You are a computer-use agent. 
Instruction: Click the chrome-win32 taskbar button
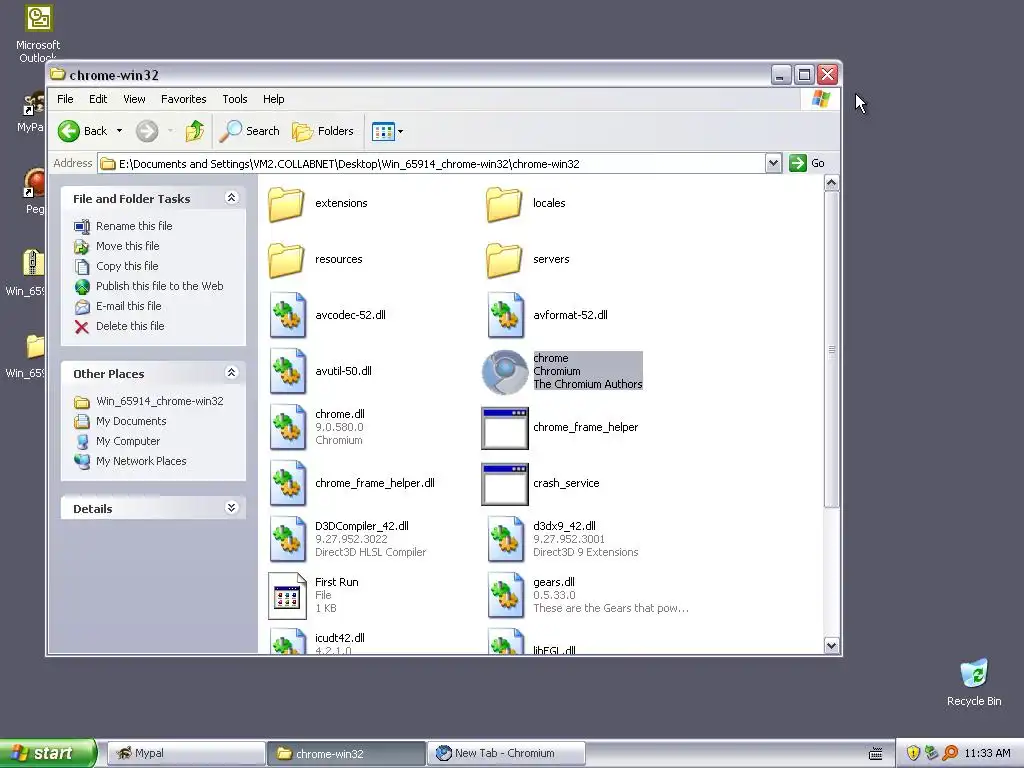(x=346, y=754)
